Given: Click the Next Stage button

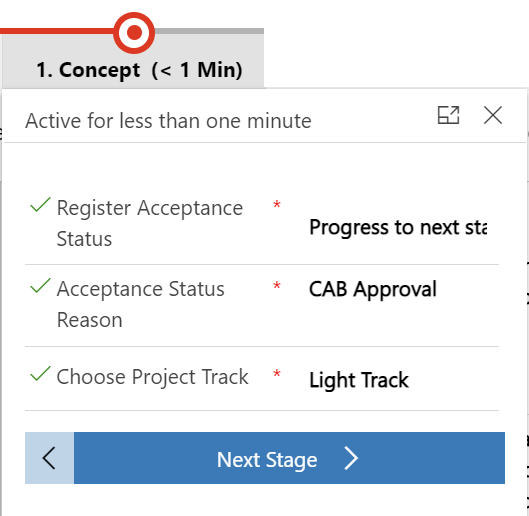Looking at the screenshot, I should (289, 458).
